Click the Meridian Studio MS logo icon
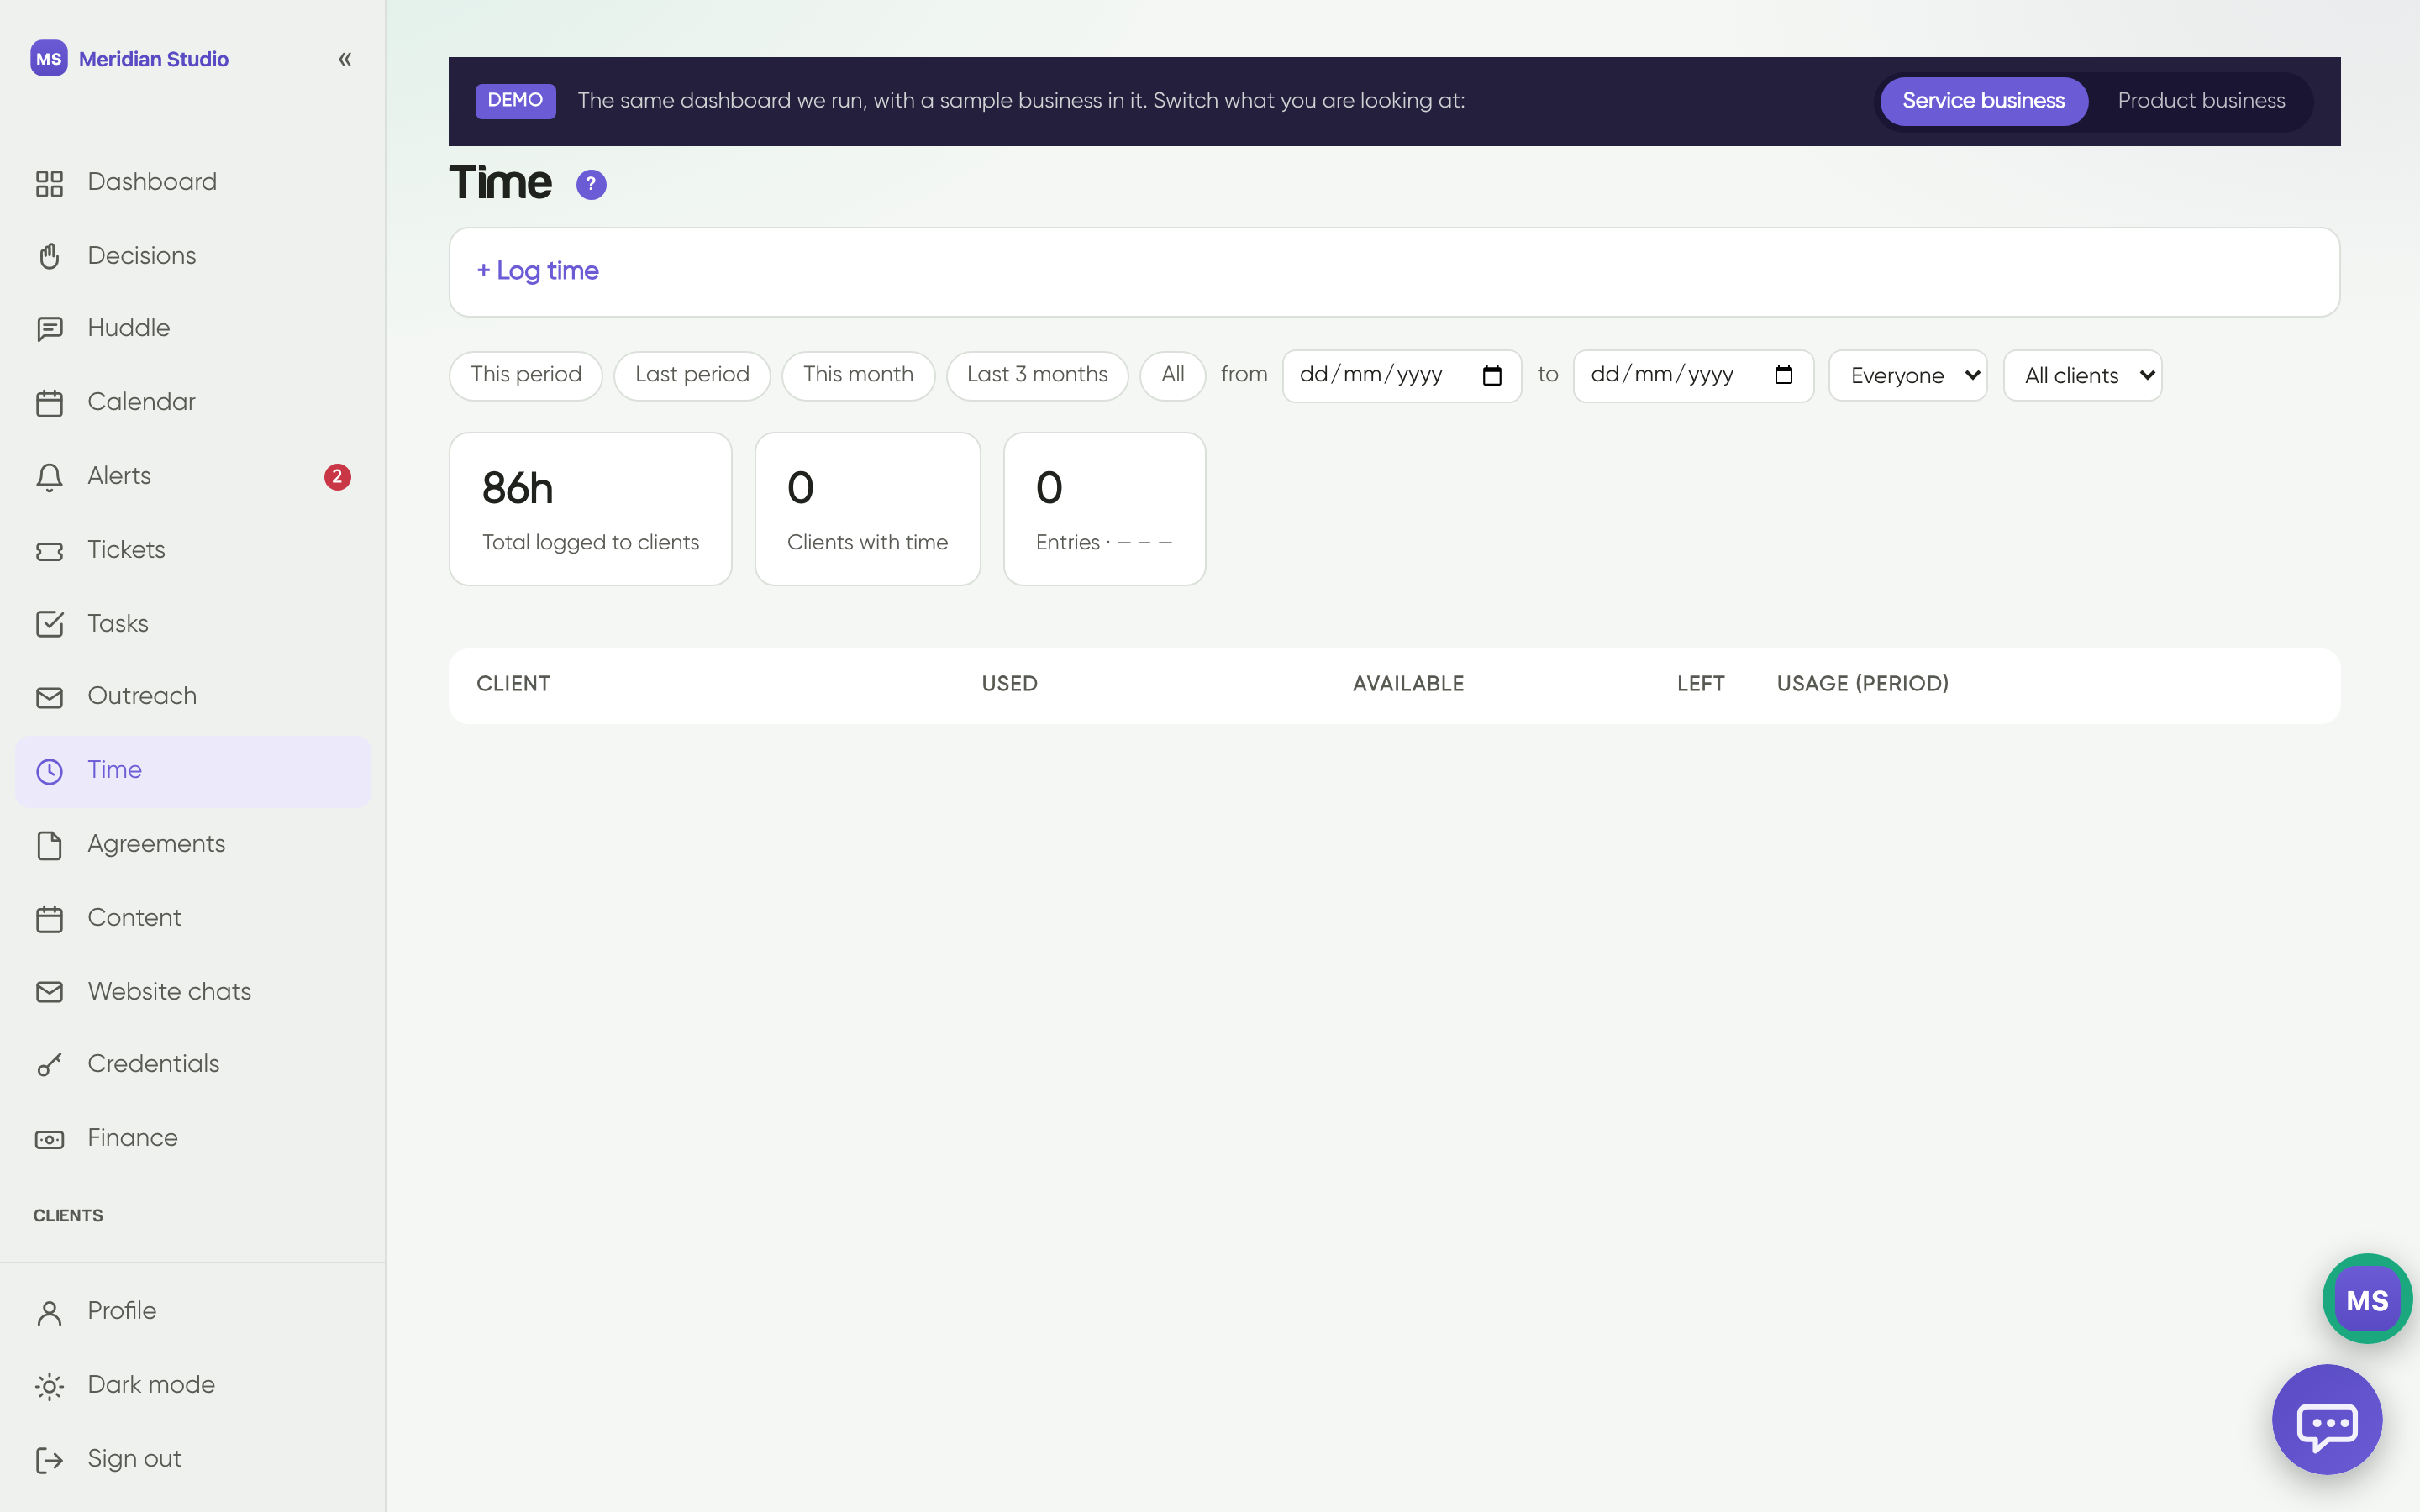Viewport: 2420px width, 1512px height. (49, 59)
